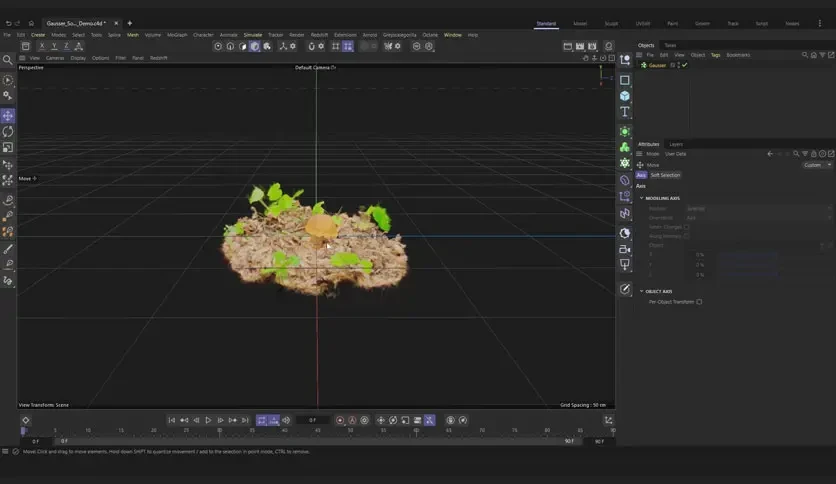Toggle sound playback speaker icon
The width and height of the screenshot is (836, 484).
[286, 420]
